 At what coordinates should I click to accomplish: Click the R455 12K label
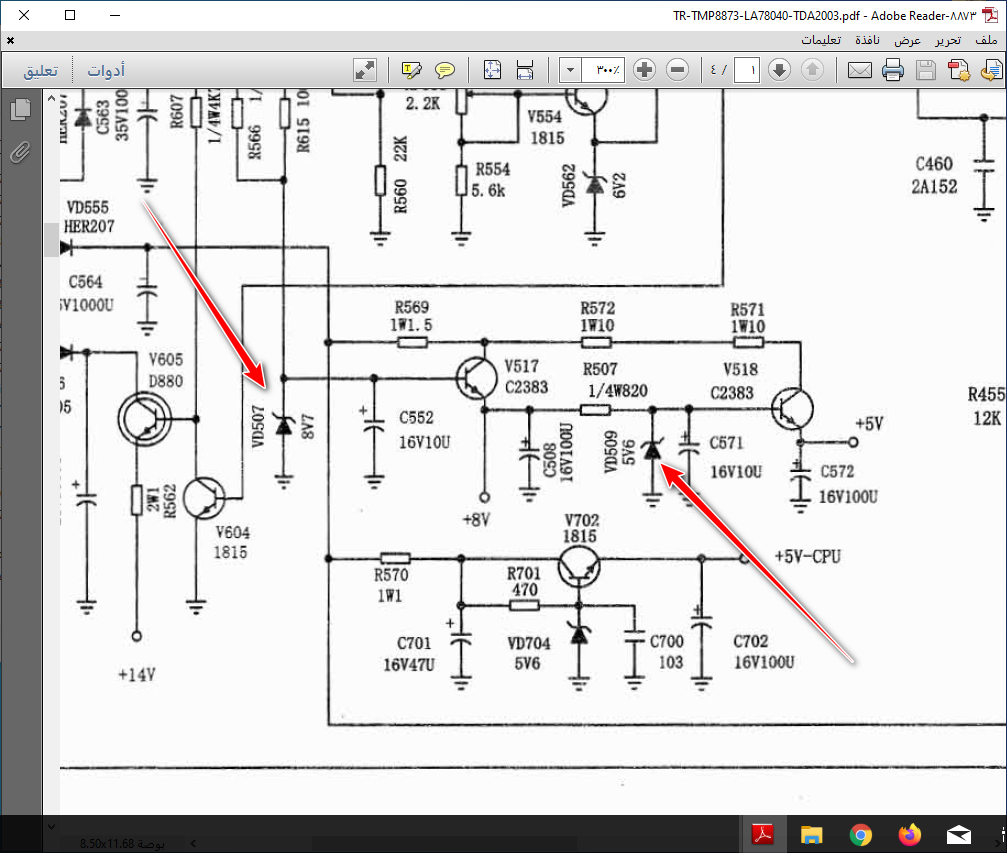(986, 407)
